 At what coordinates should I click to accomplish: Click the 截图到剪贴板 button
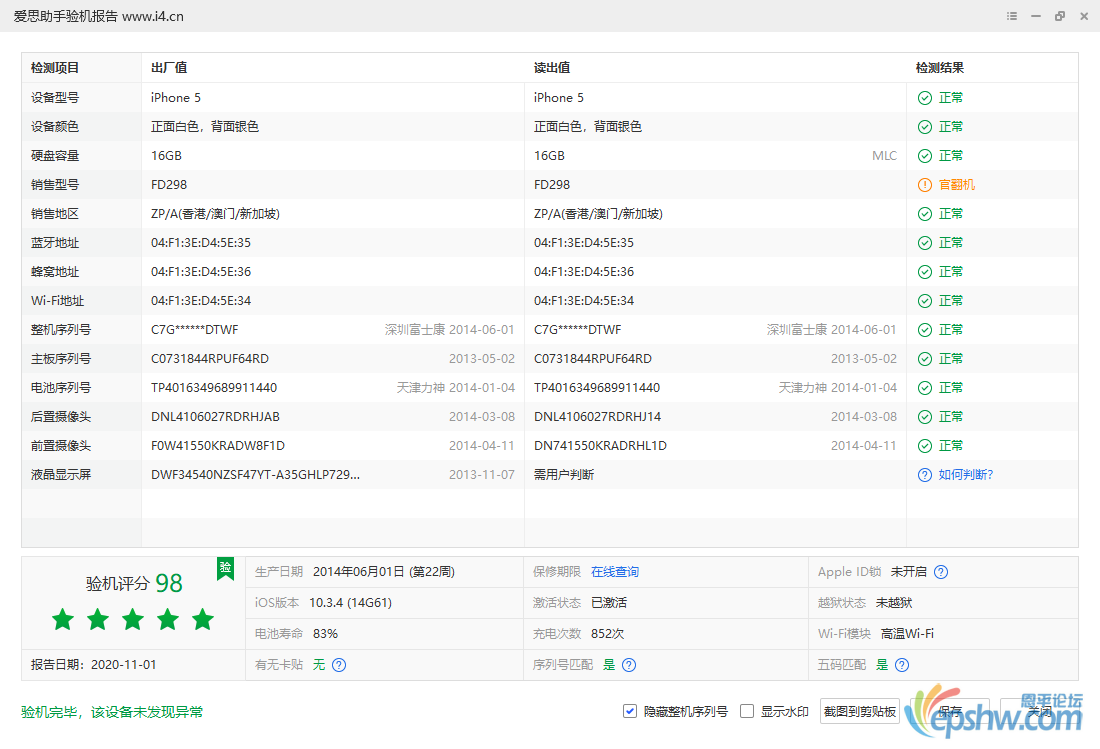coord(859,711)
